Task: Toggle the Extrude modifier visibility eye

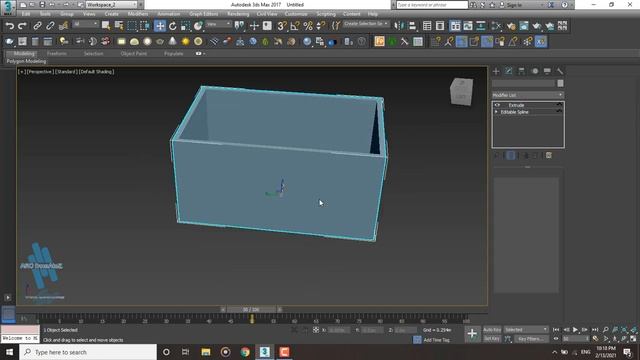Action: [x=497, y=105]
